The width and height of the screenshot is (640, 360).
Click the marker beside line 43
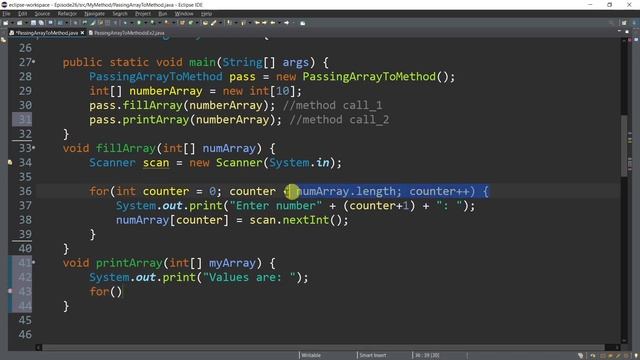click(10, 291)
